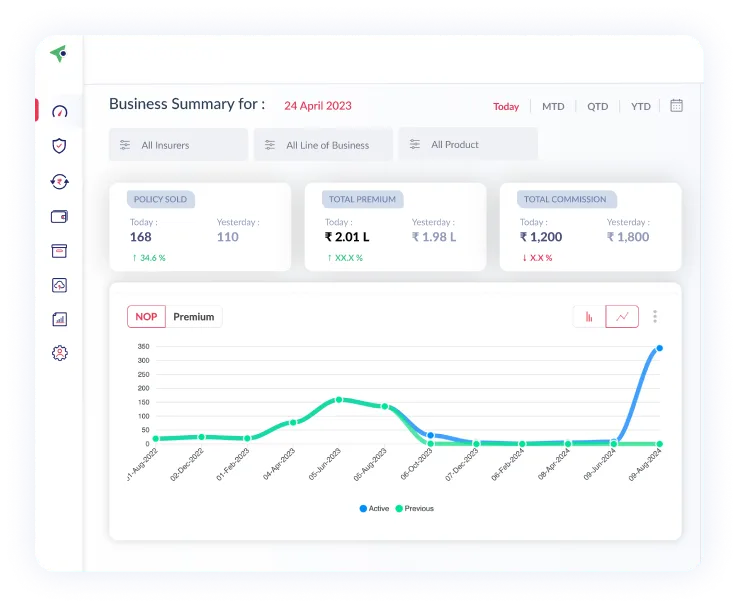This screenshot has height=607, width=739.
Task: Open the bar chart reports icon
Action: point(59,319)
